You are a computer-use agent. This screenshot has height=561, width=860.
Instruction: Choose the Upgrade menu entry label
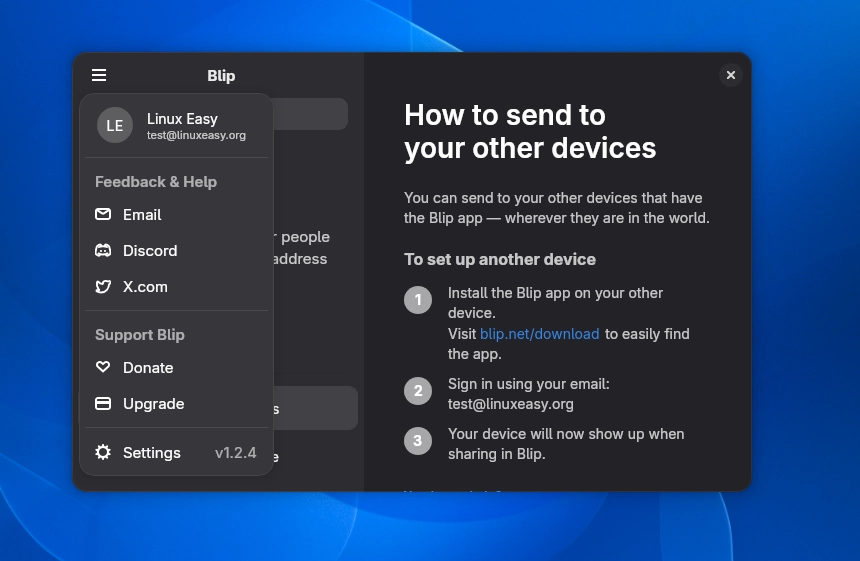tap(154, 404)
